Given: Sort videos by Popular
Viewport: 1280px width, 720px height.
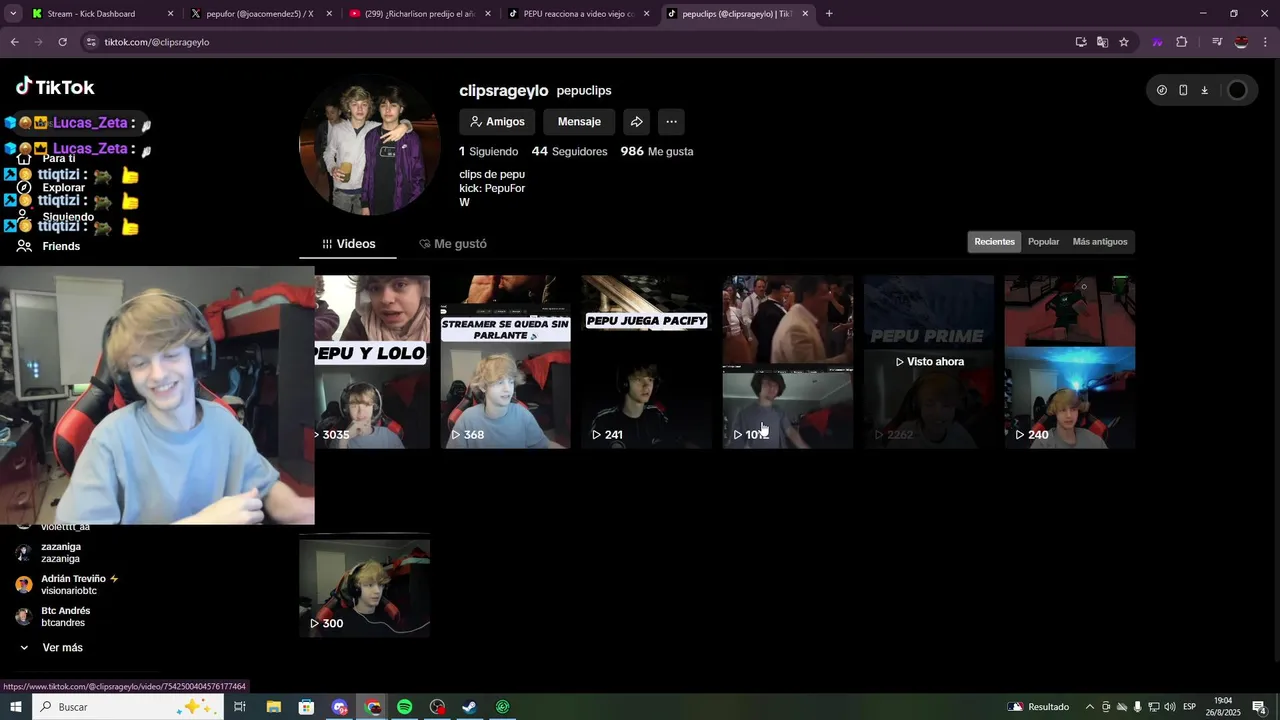Looking at the screenshot, I should click(1043, 242).
